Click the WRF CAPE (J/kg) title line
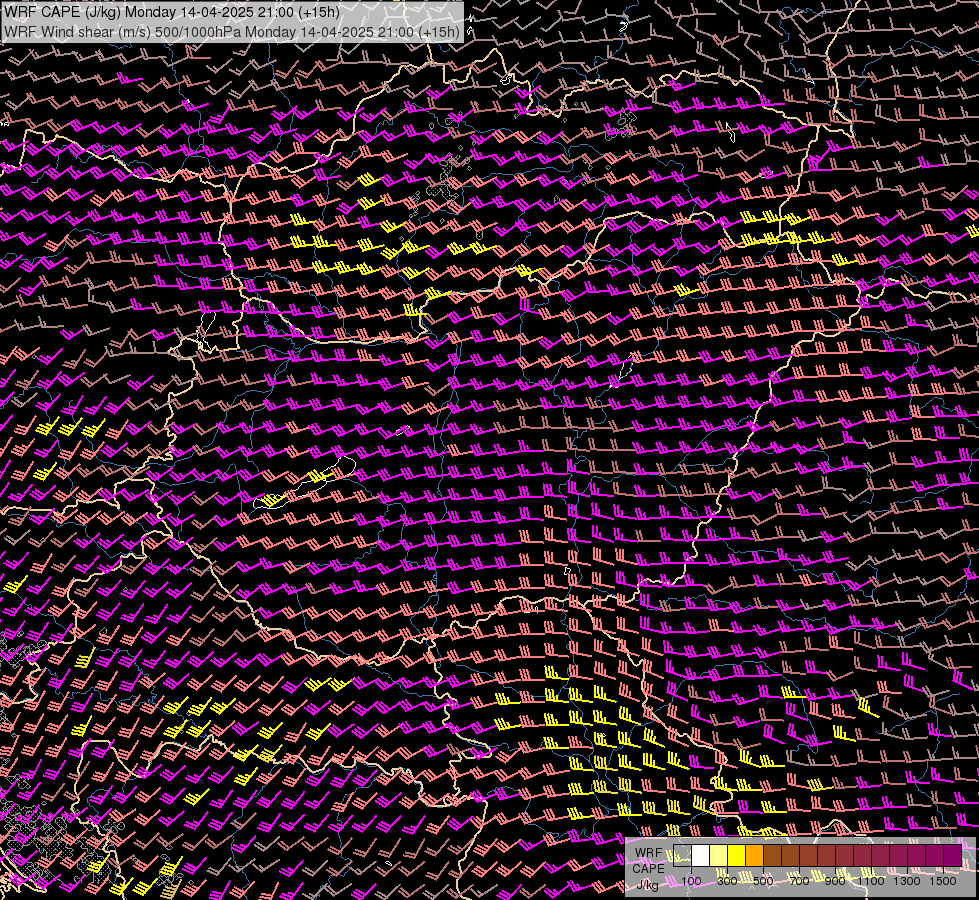The width and height of the screenshot is (979, 900). click(172, 11)
